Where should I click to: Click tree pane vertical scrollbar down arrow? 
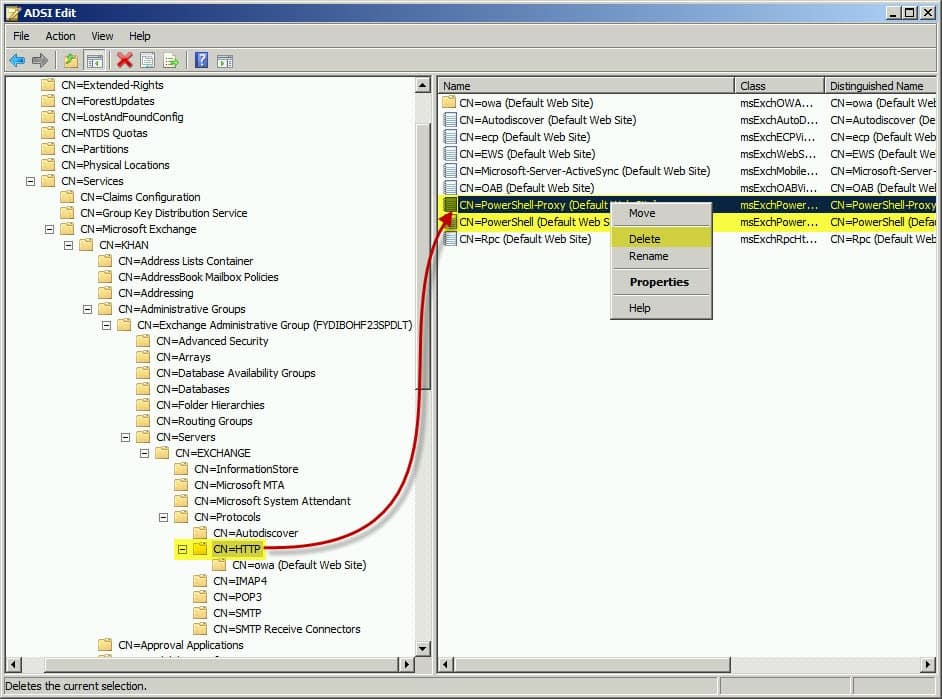point(423,649)
